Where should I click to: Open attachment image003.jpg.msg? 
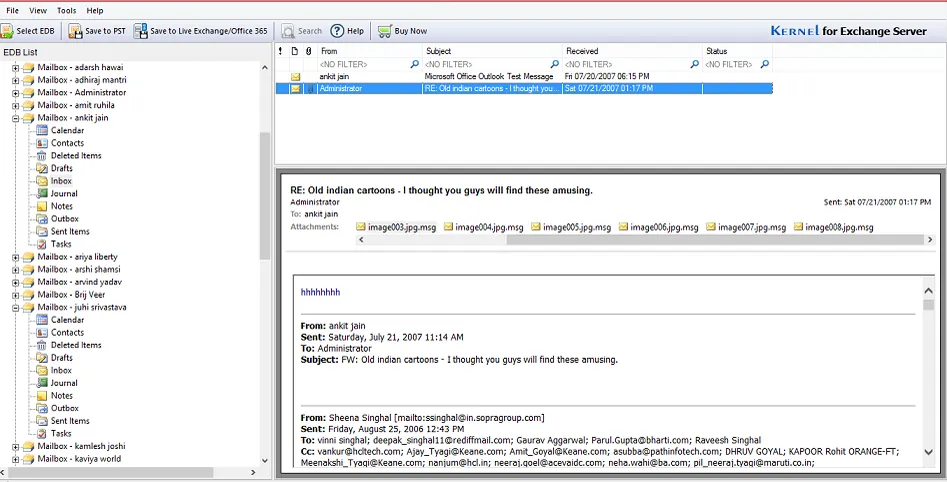click(396, 227)
